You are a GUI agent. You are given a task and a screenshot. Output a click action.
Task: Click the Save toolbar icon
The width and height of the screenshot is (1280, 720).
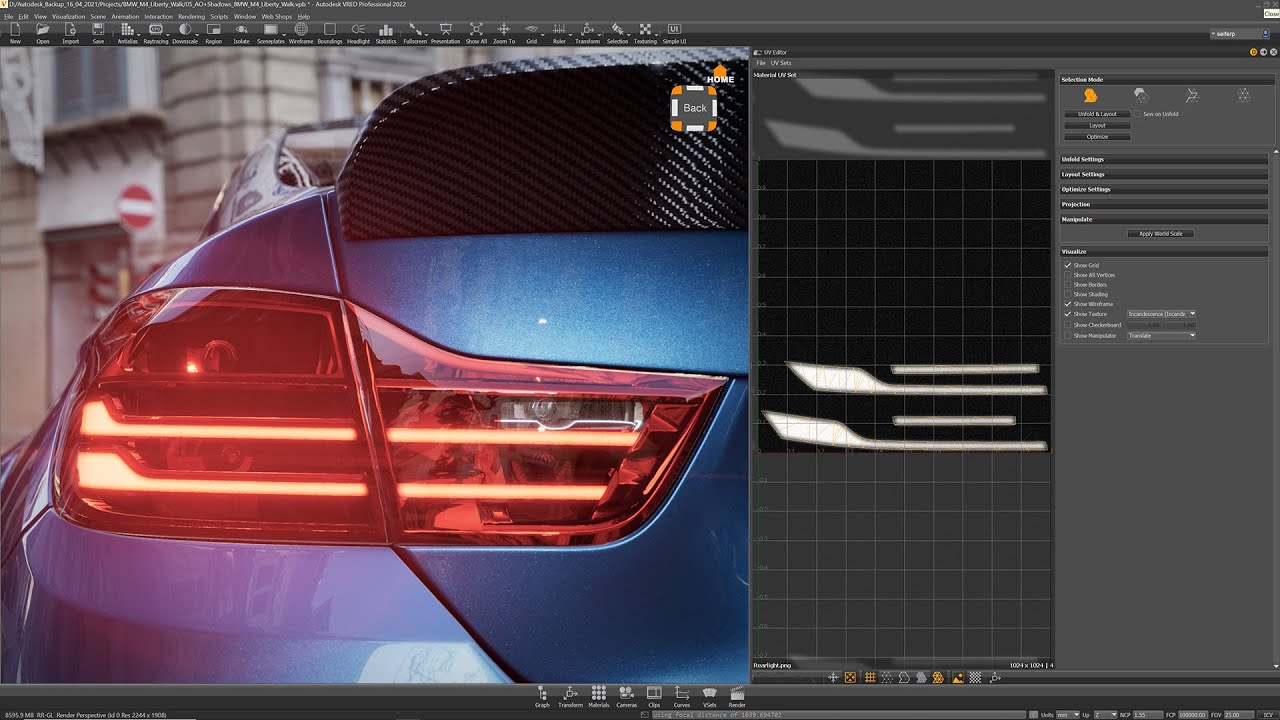tap(98, 34)
